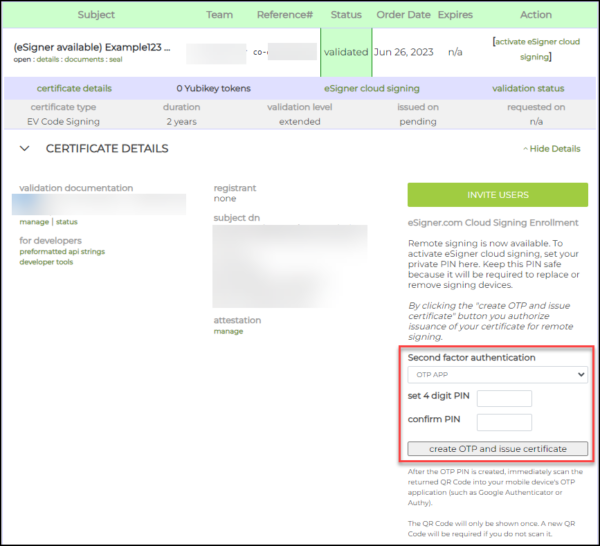Click the confirm PIN field
Image resolution: width=600 pixels, height=546 pixels.
(504, 422)
